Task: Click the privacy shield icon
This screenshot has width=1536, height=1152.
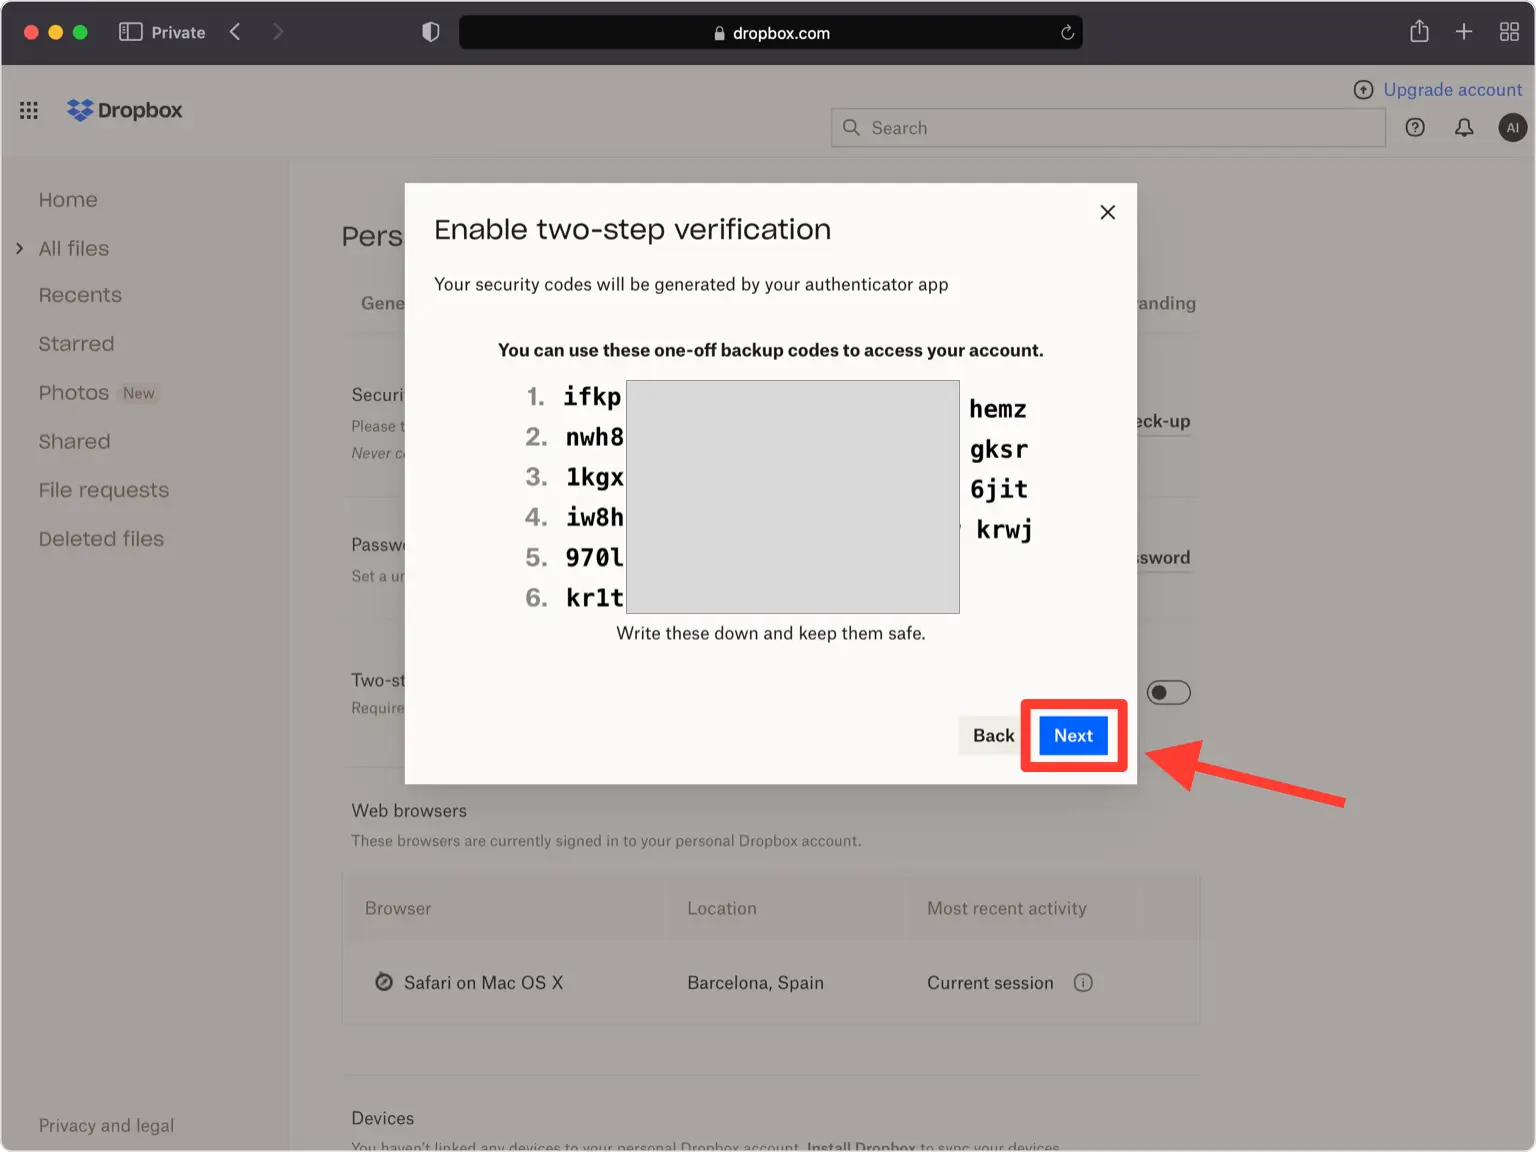Action: (x=431, y=32)
